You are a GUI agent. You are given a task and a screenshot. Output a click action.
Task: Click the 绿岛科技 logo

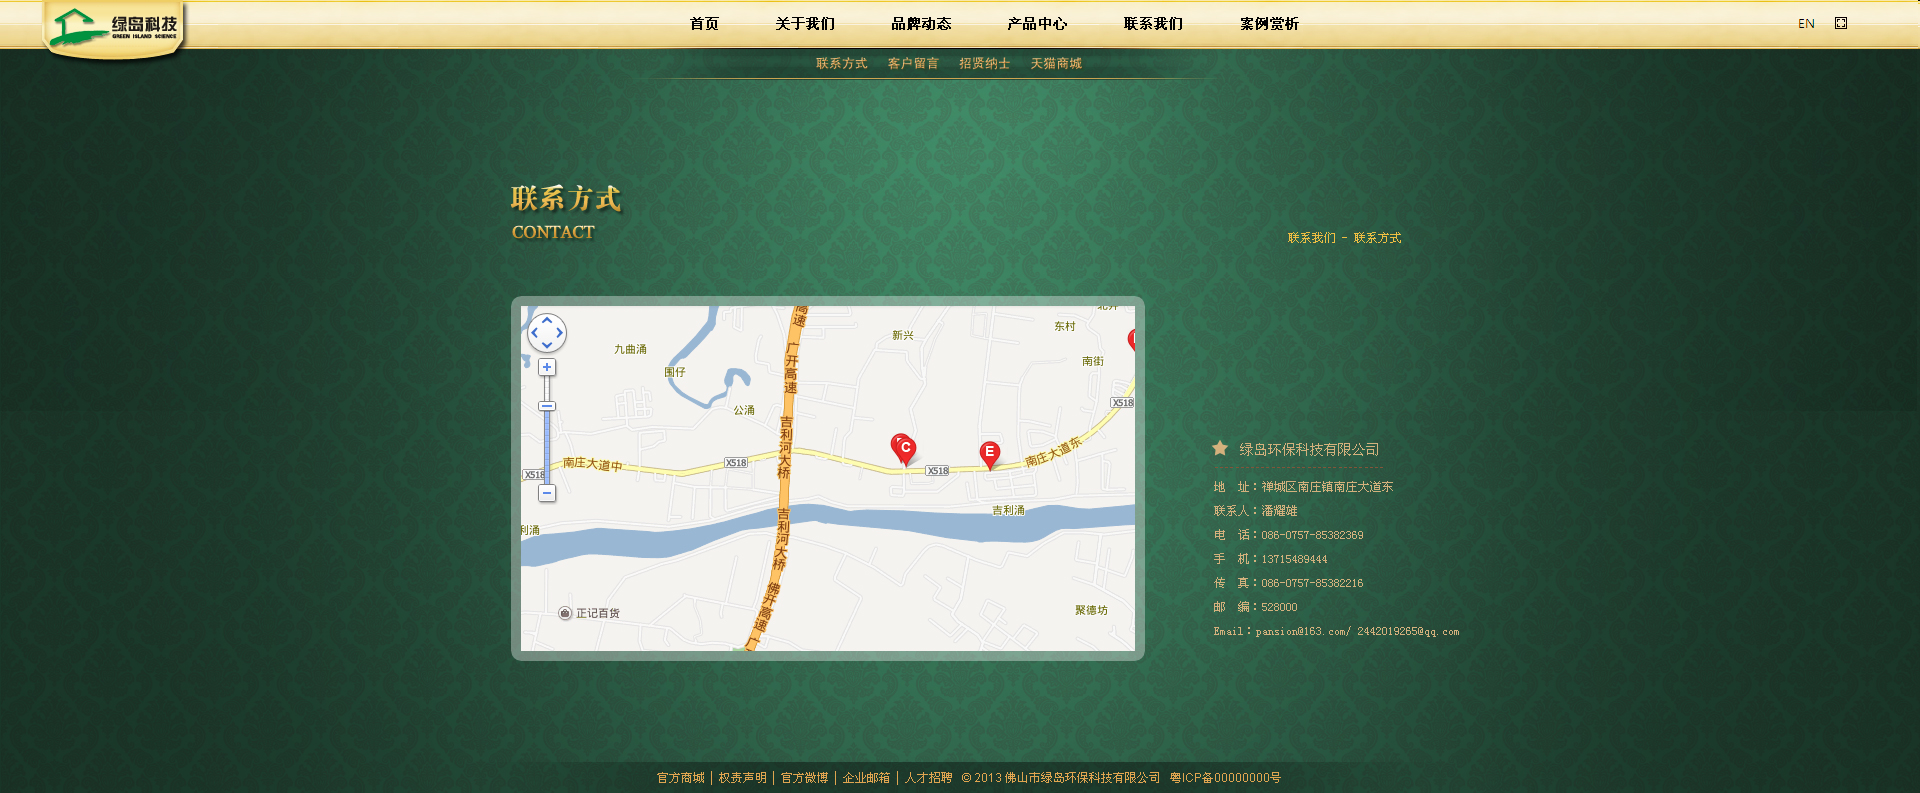click(115, 27)
